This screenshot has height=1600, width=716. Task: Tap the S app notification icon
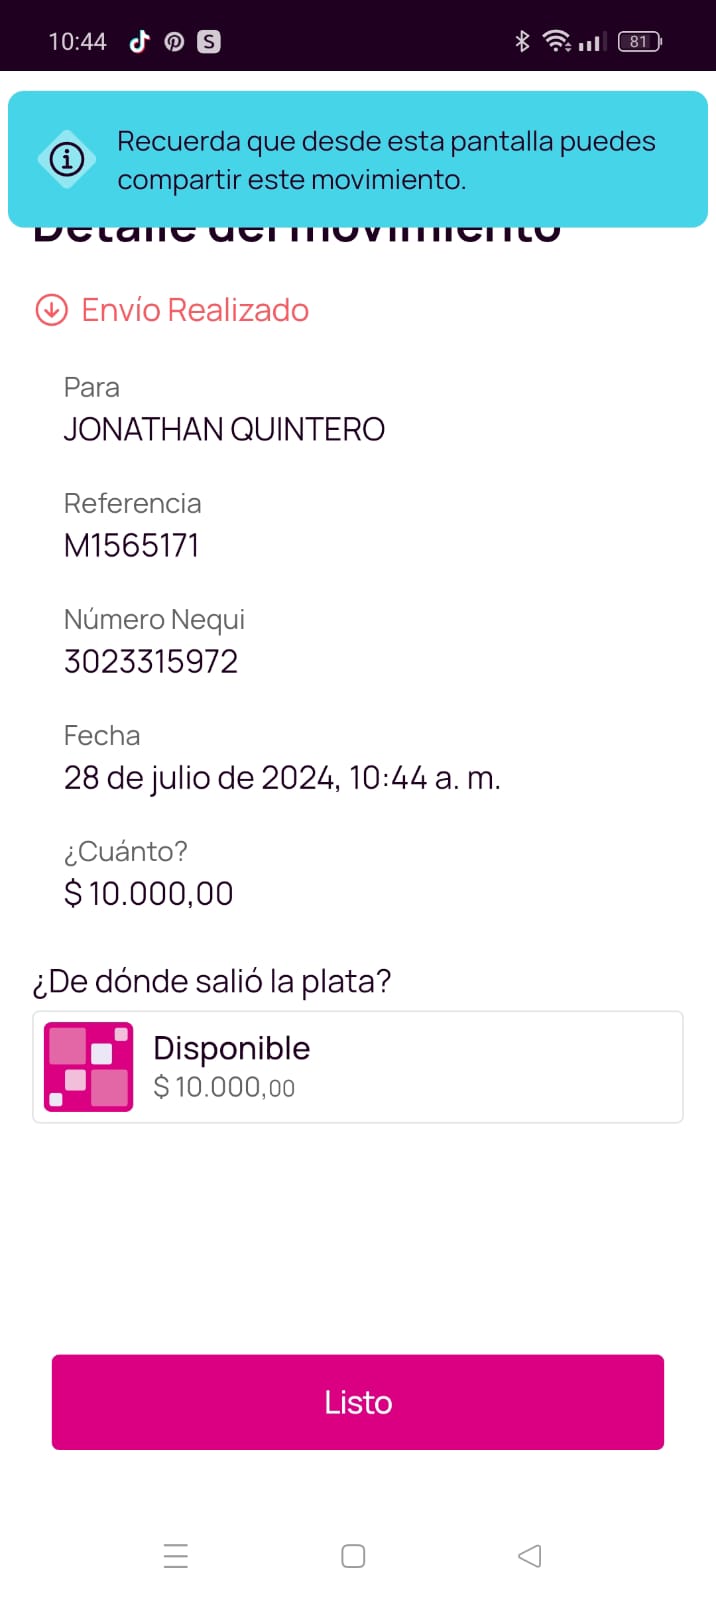[208, 41]
